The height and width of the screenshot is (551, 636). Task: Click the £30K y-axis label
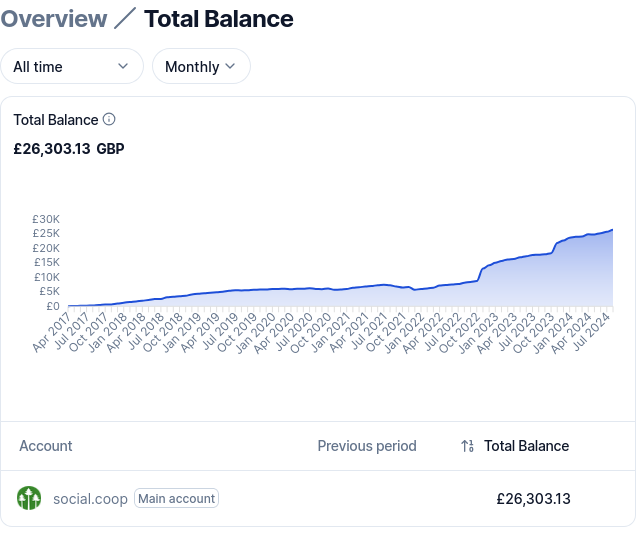[46, 219]
